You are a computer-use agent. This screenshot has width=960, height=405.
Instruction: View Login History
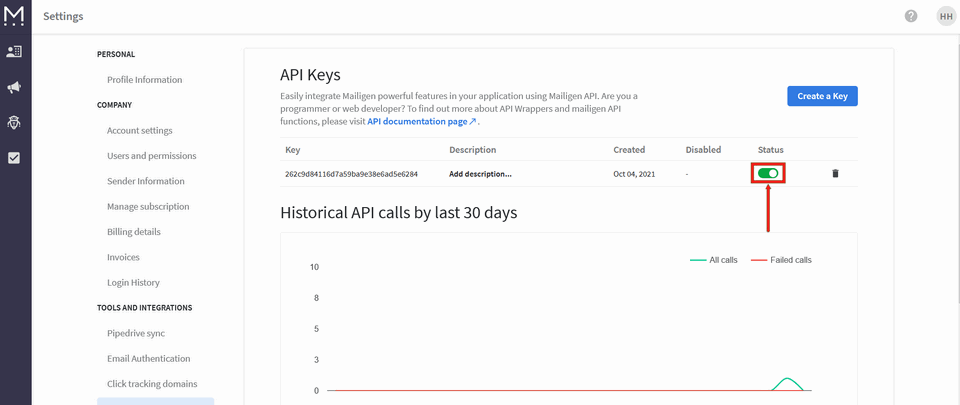[133, 283]
